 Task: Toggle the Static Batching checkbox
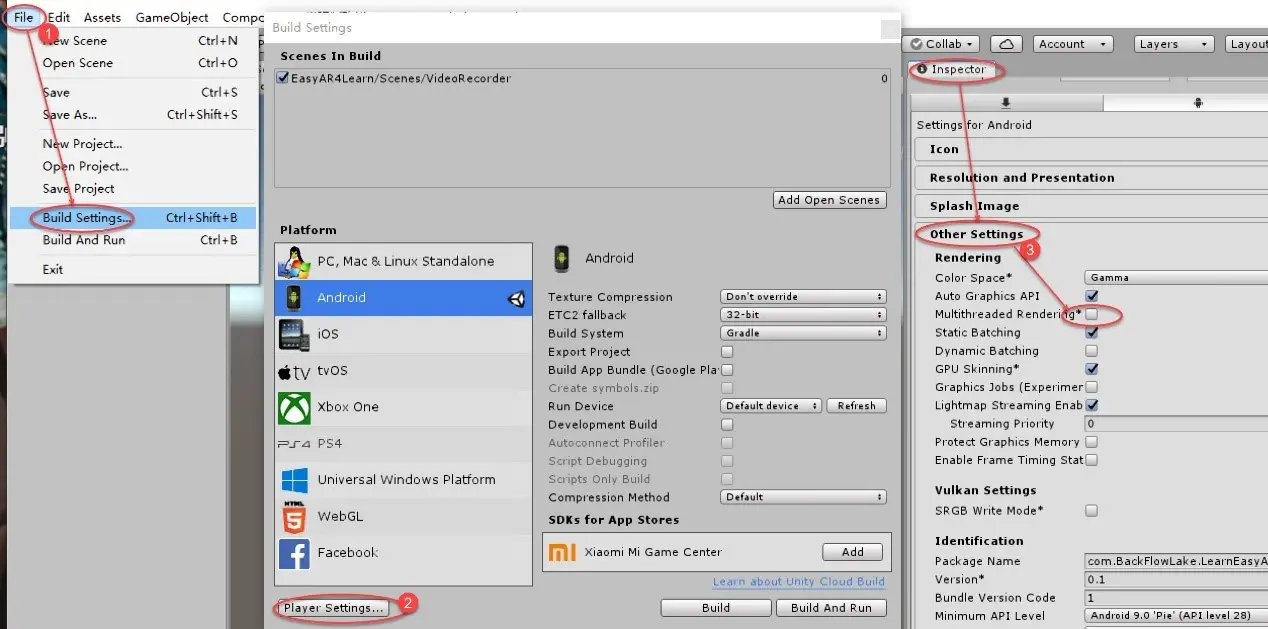(x=1091, y=333)
